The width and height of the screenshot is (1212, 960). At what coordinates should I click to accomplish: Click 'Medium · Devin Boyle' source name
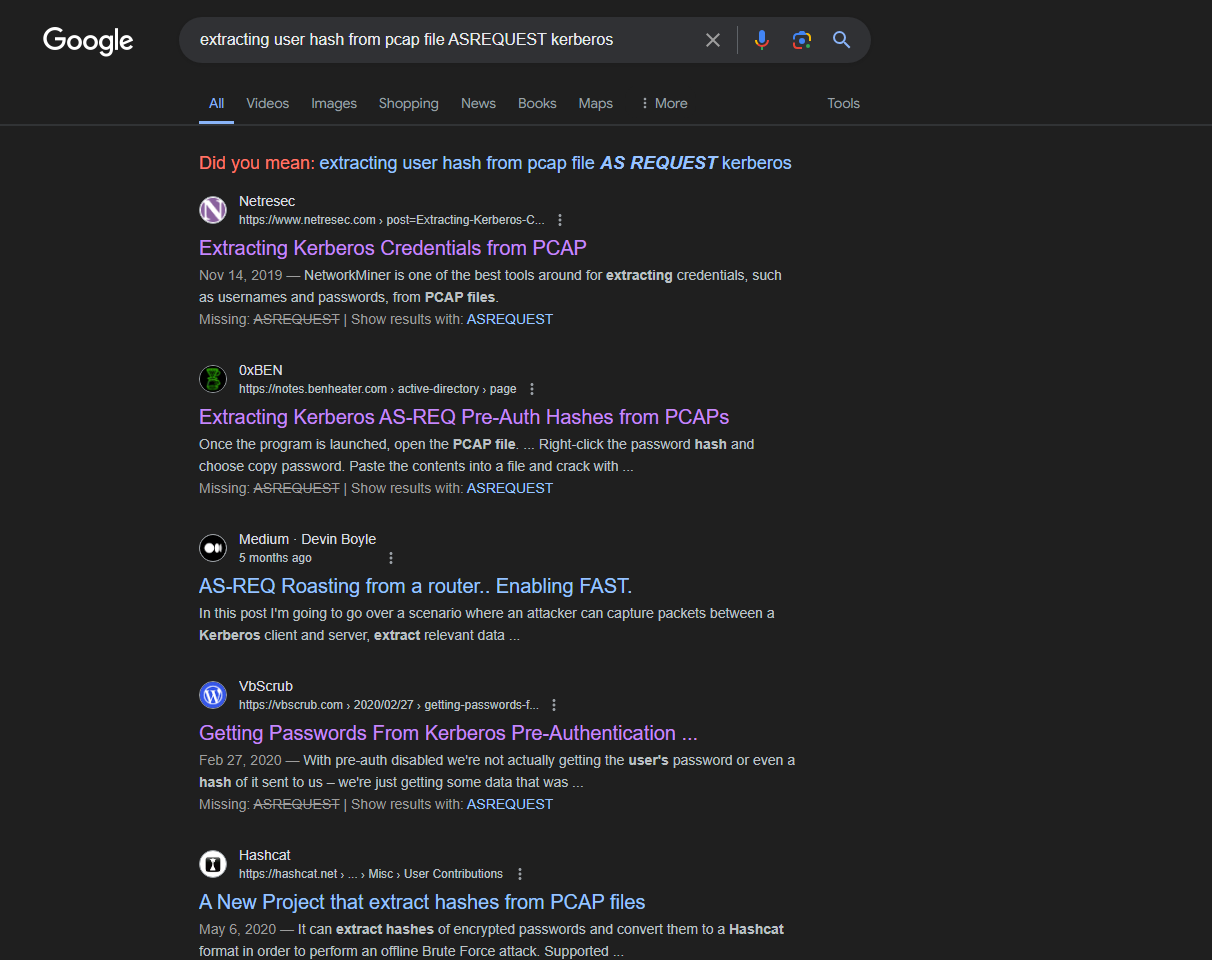click(307, 539)
